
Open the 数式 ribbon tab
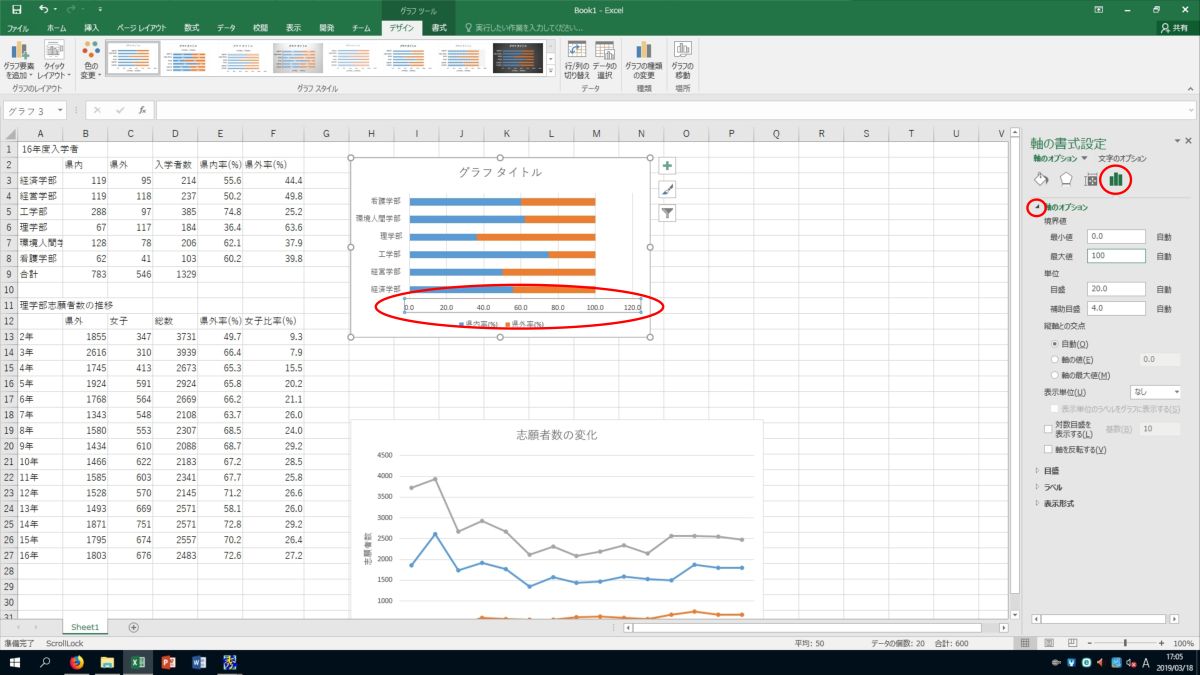click(x=191, y=29)
